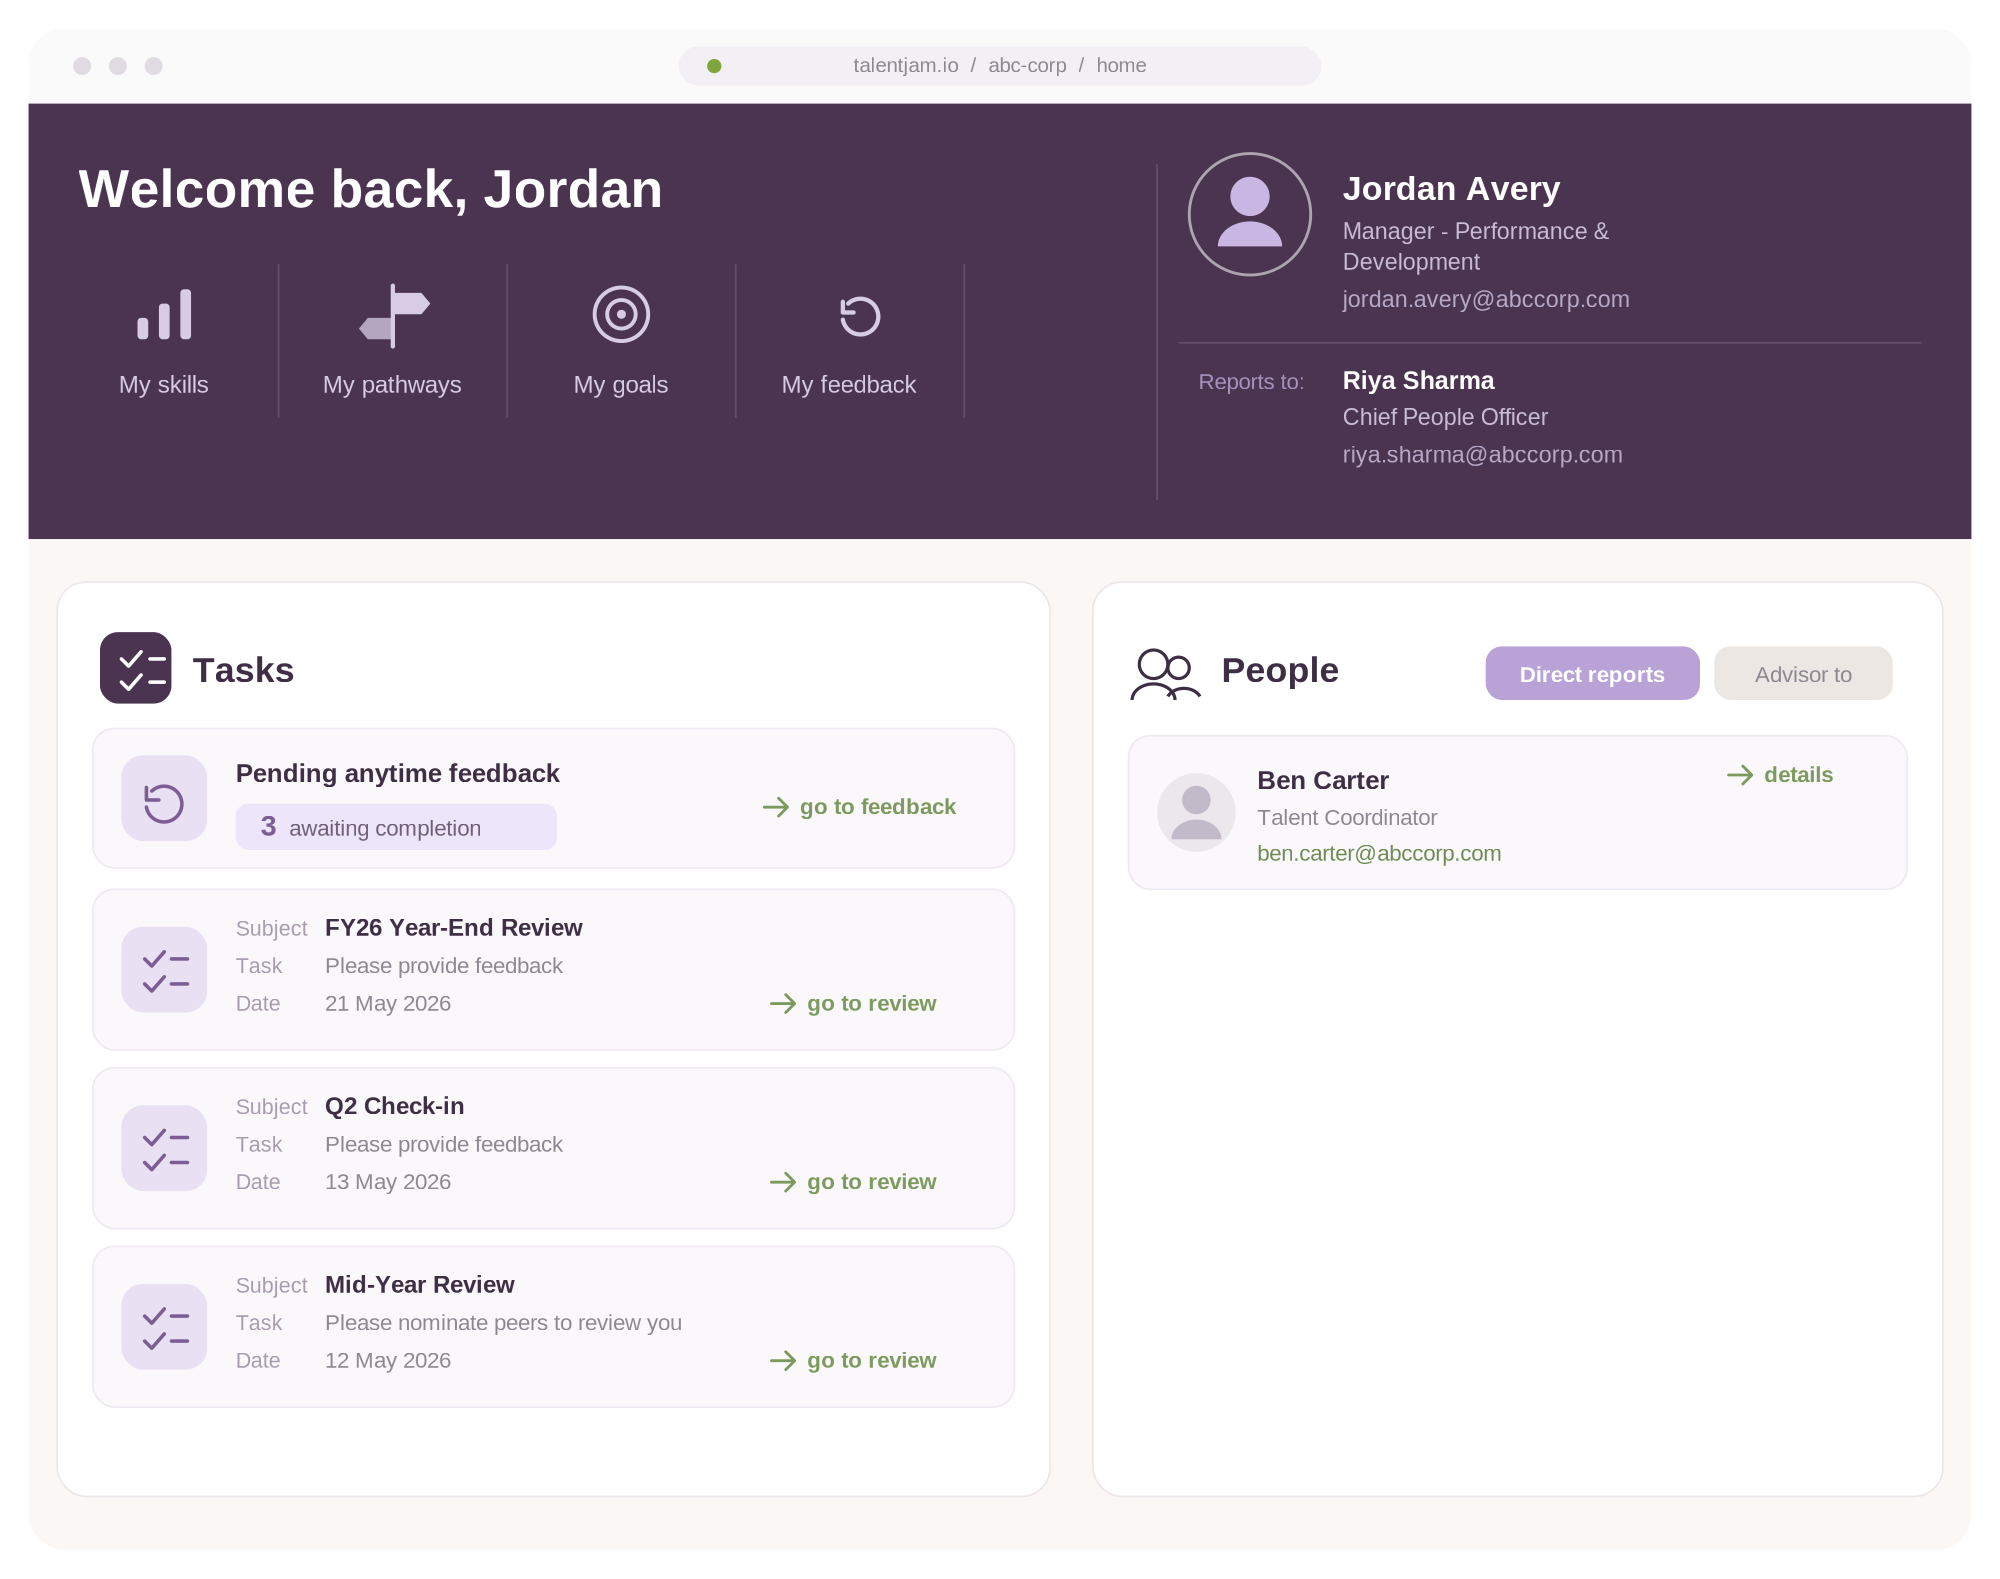Viewport: 2000px width, 1579px height.
Task: Click the Mid-Year Review checklist icon
Action: click(x=164, y=1327)
